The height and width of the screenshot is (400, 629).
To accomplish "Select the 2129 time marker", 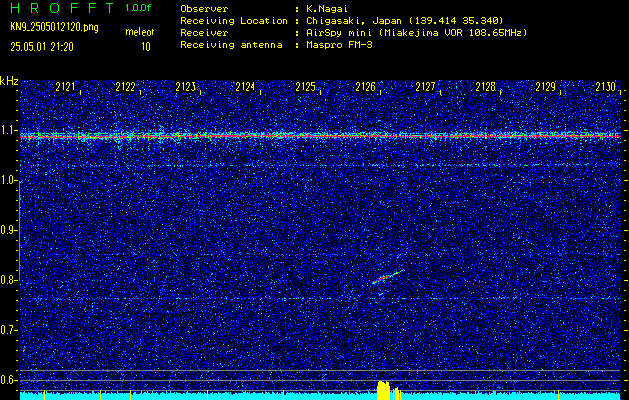I will 546,87.
